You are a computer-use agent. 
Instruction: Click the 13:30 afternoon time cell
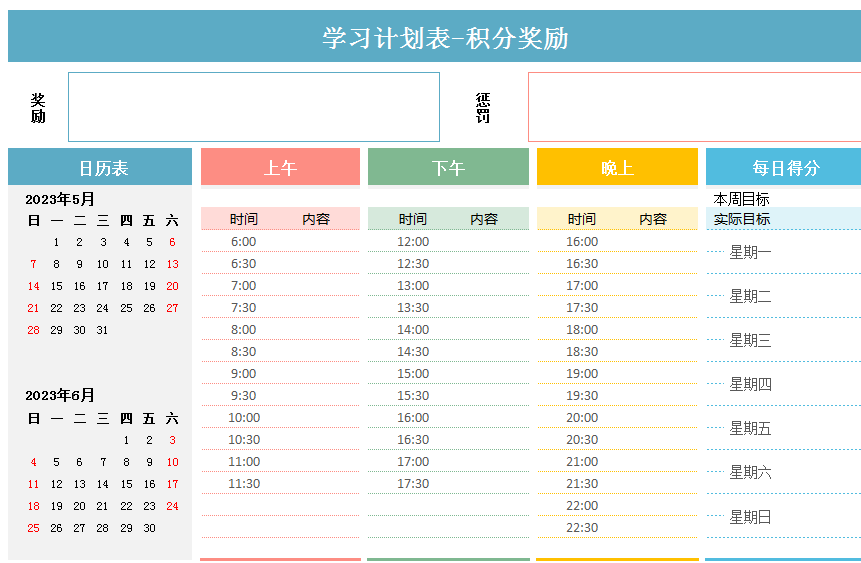413,308
